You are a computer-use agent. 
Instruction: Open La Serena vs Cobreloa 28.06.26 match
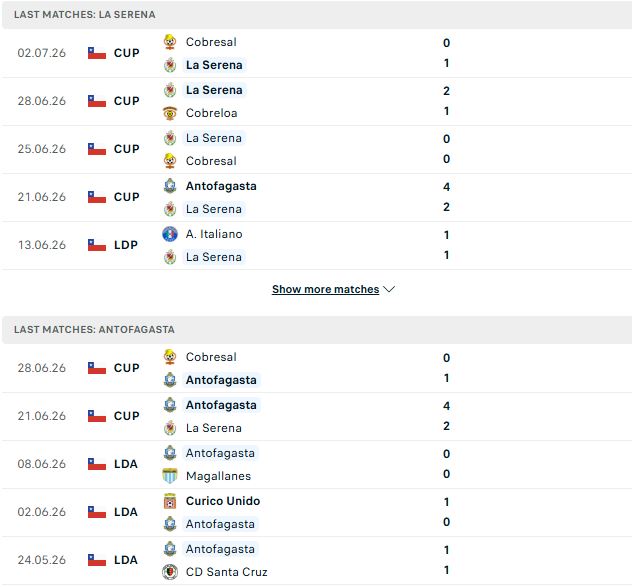316,101
